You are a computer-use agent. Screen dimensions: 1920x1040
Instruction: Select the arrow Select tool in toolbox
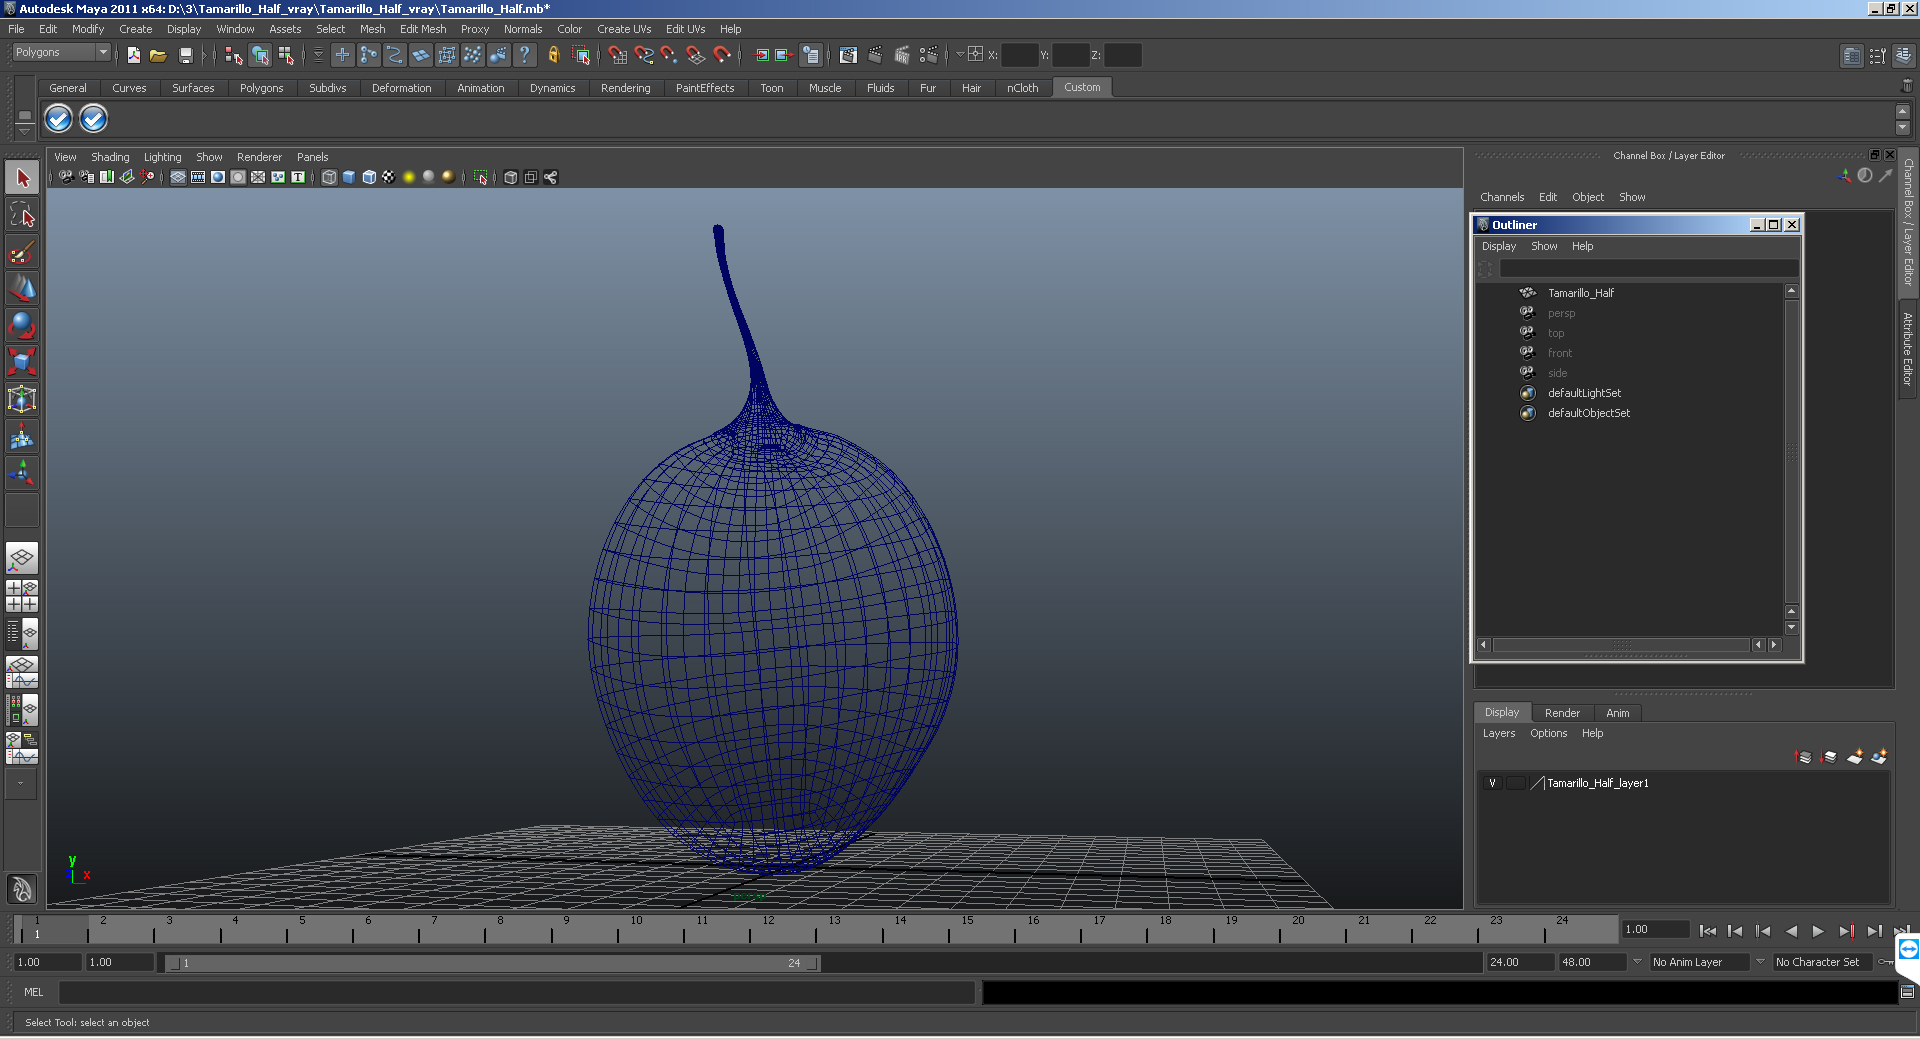point(22,179)
